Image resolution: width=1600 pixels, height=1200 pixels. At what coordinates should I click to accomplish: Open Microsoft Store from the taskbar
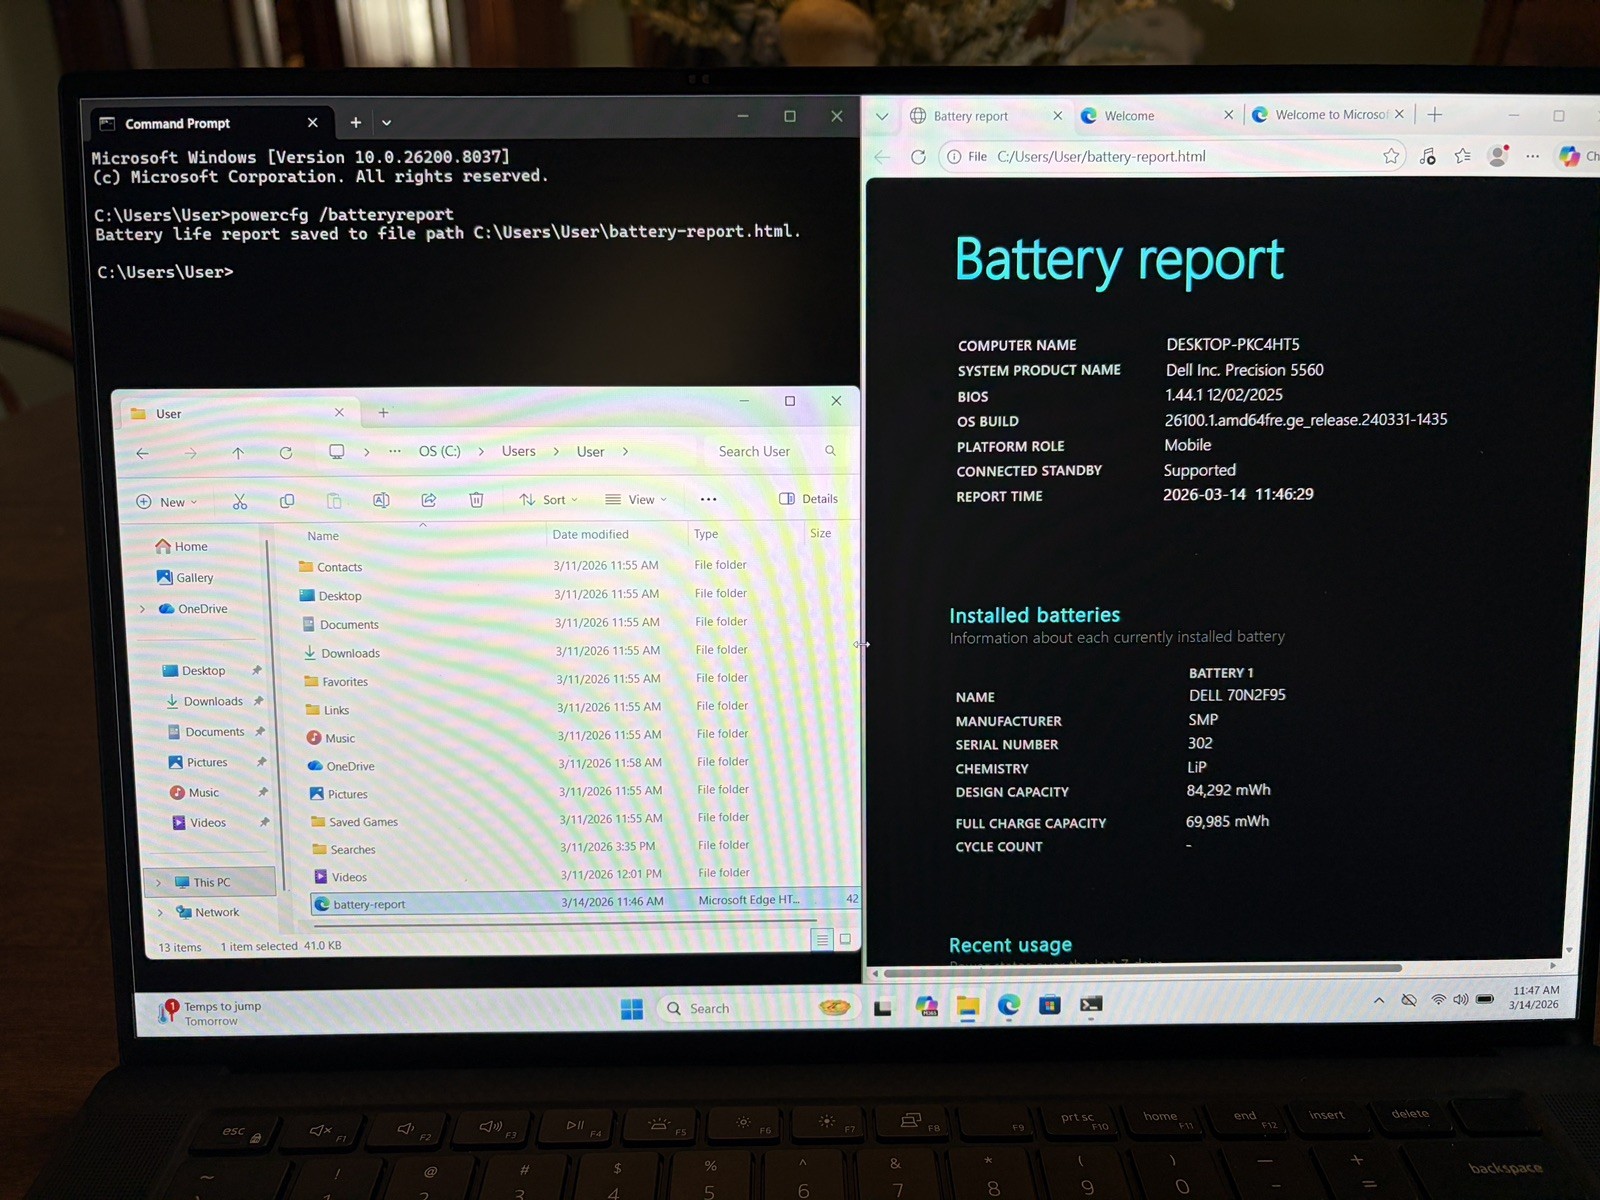[x=1050, y=1007]
